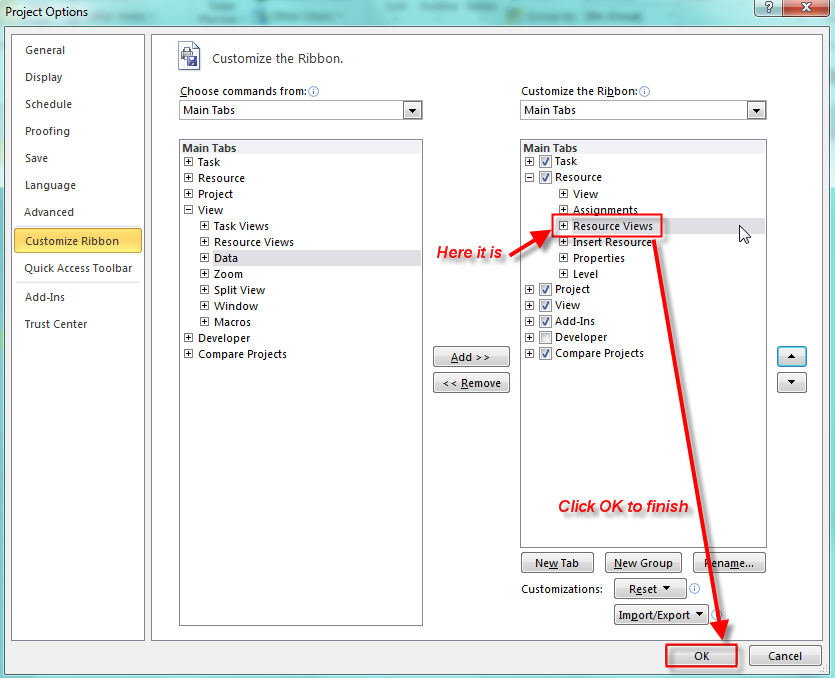Switch to Quick Access Toolbar category
The width and height of the screenshot is (835, 678).
tap(78, 268)
